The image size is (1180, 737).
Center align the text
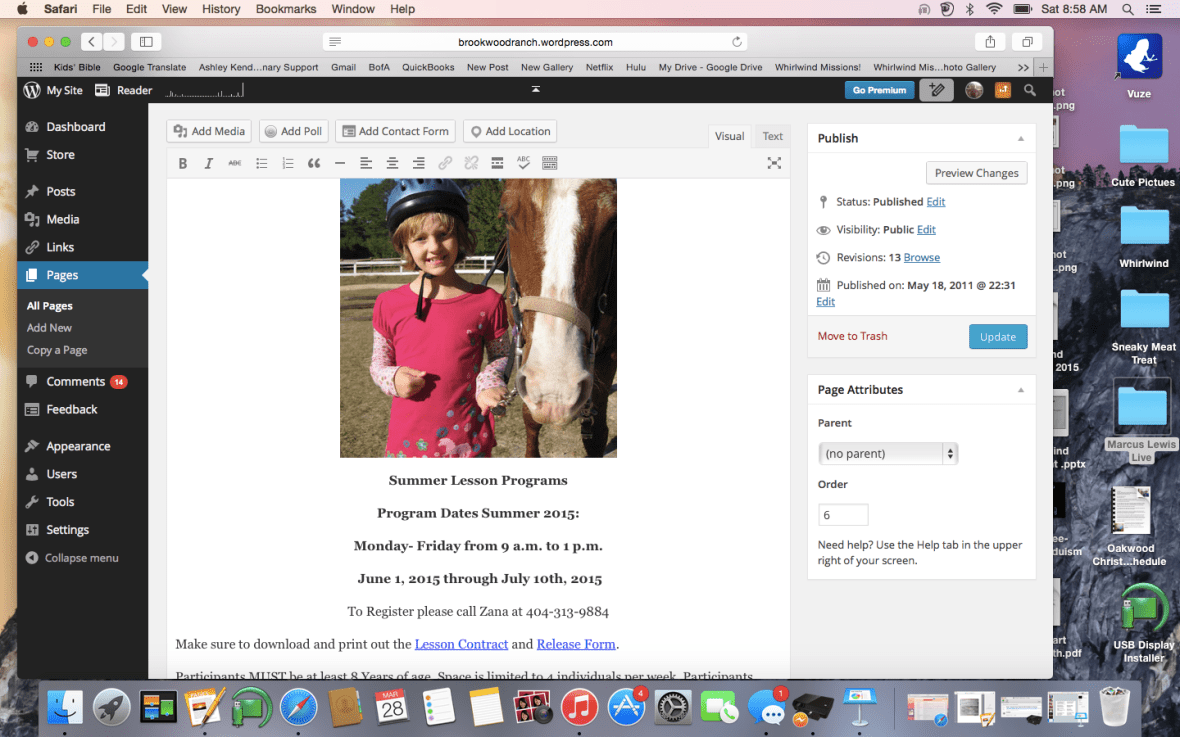click(392, 163)
